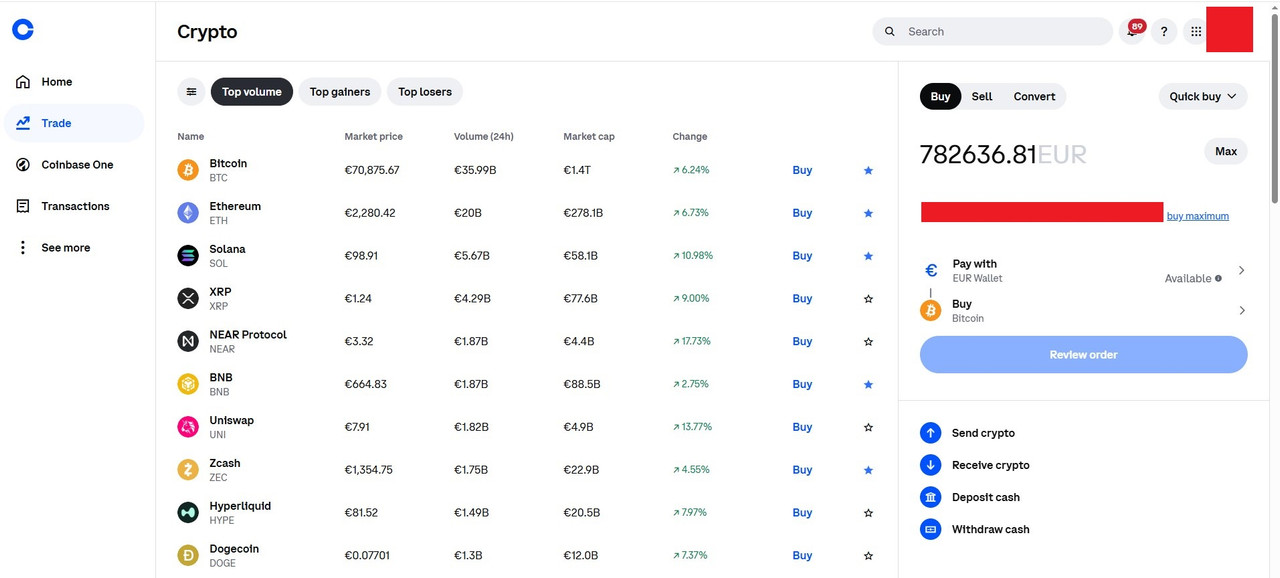Click the buy maximum link
Screen dimensions: 1280x578
tap(1198, 216)
